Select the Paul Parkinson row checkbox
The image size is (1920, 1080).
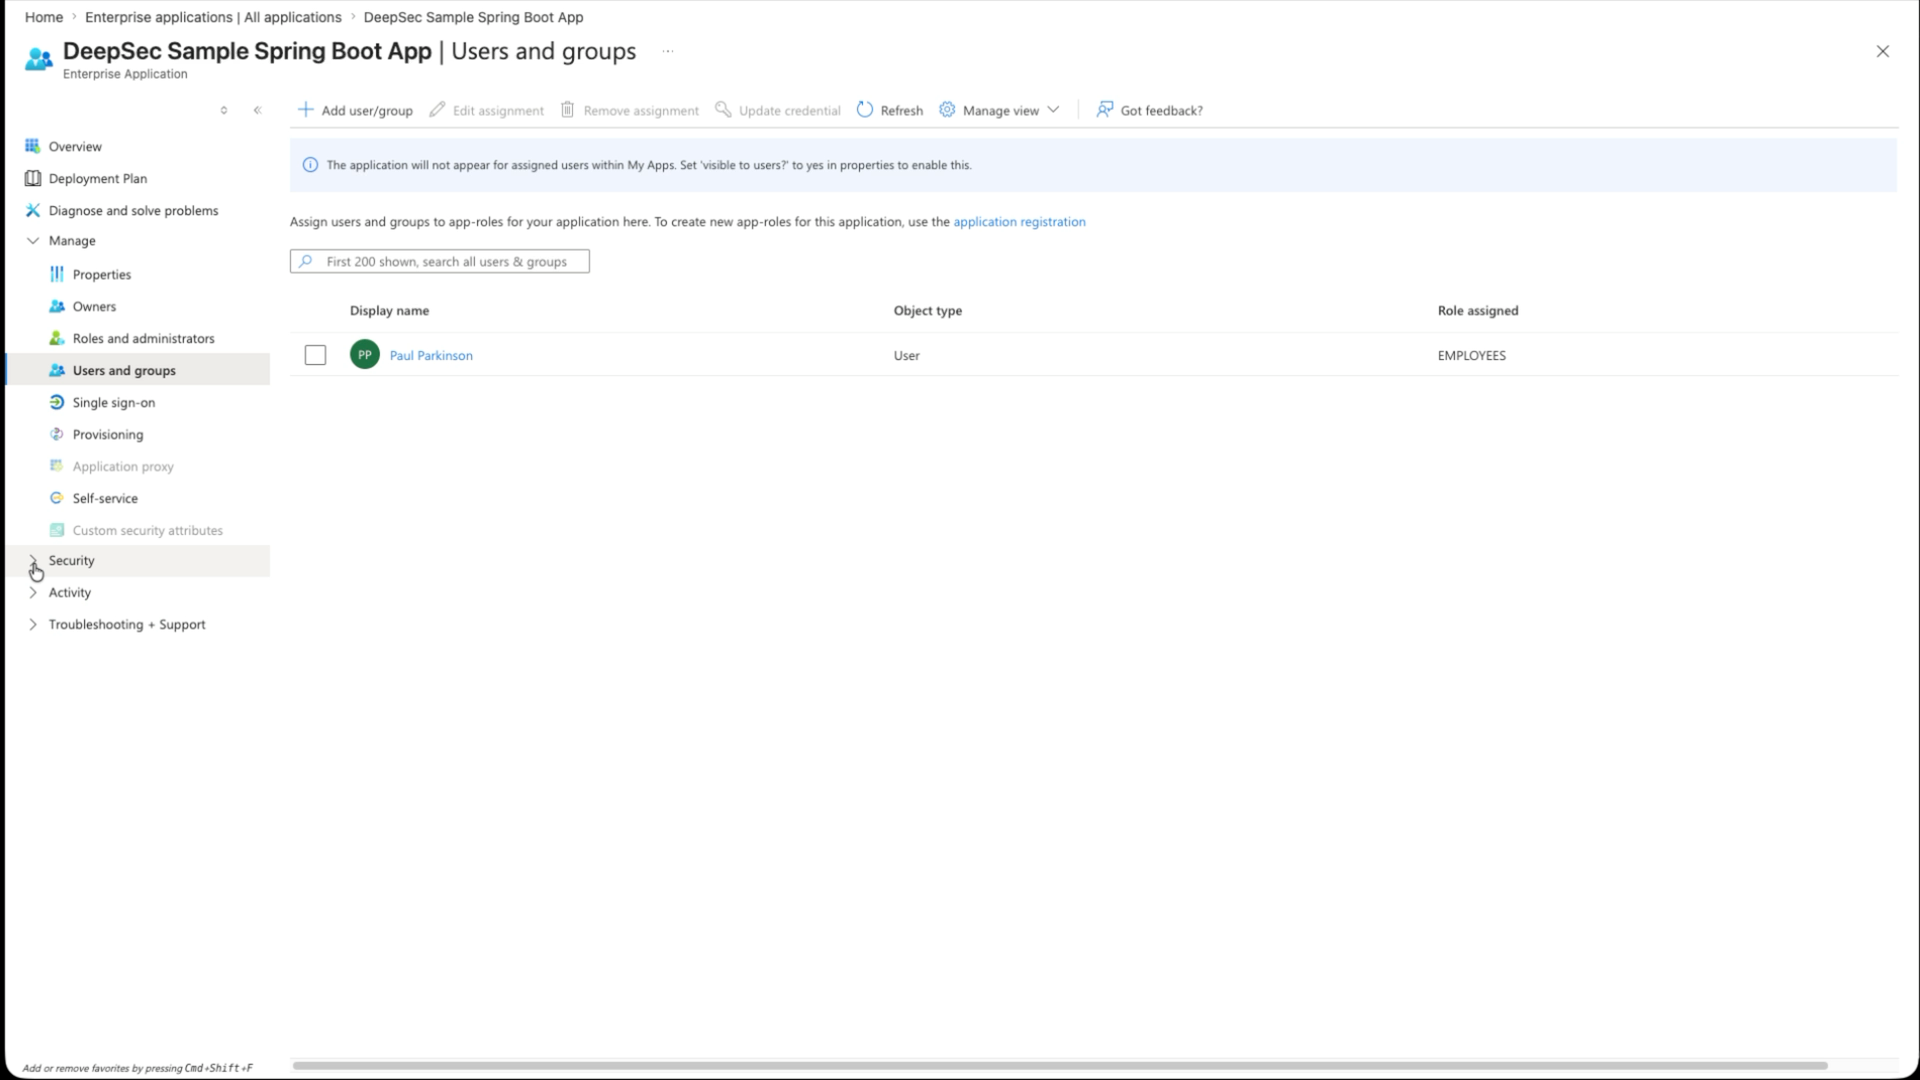coord(315,355)
